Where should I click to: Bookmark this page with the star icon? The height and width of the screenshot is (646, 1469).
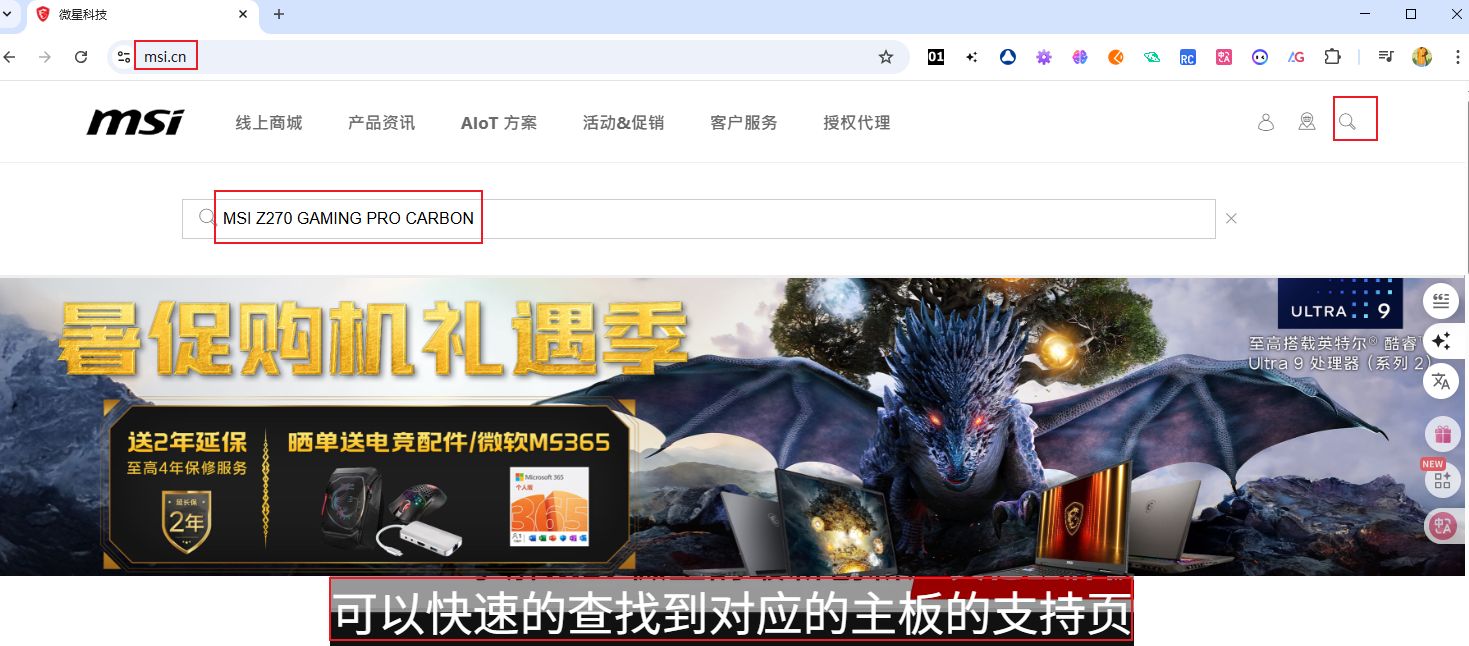pos(886,57)
